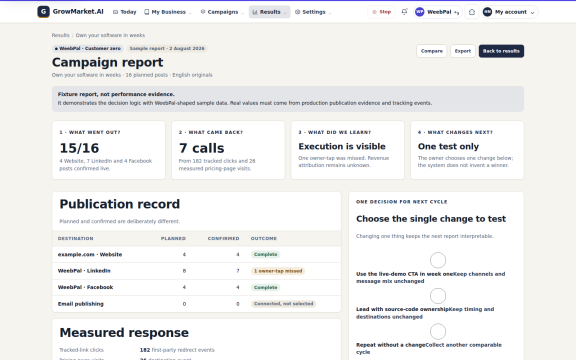Expand the Settings menu

pyautogui.click(x=313, y=12)
